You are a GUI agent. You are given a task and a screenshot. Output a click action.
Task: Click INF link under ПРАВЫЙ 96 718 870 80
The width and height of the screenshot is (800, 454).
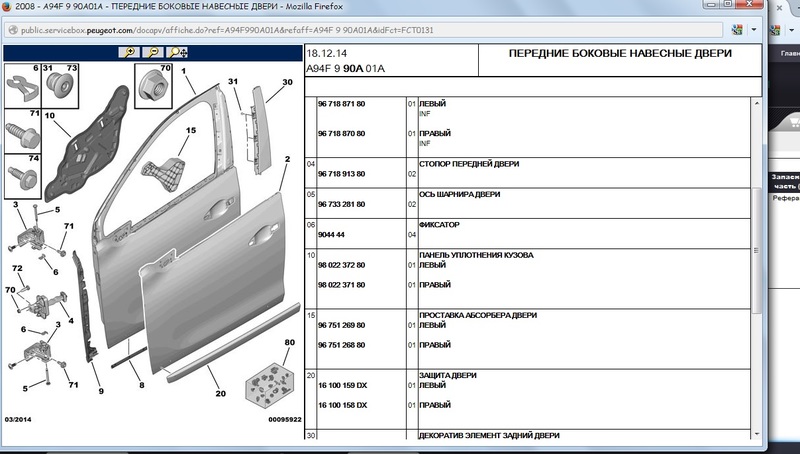point(424,143)
